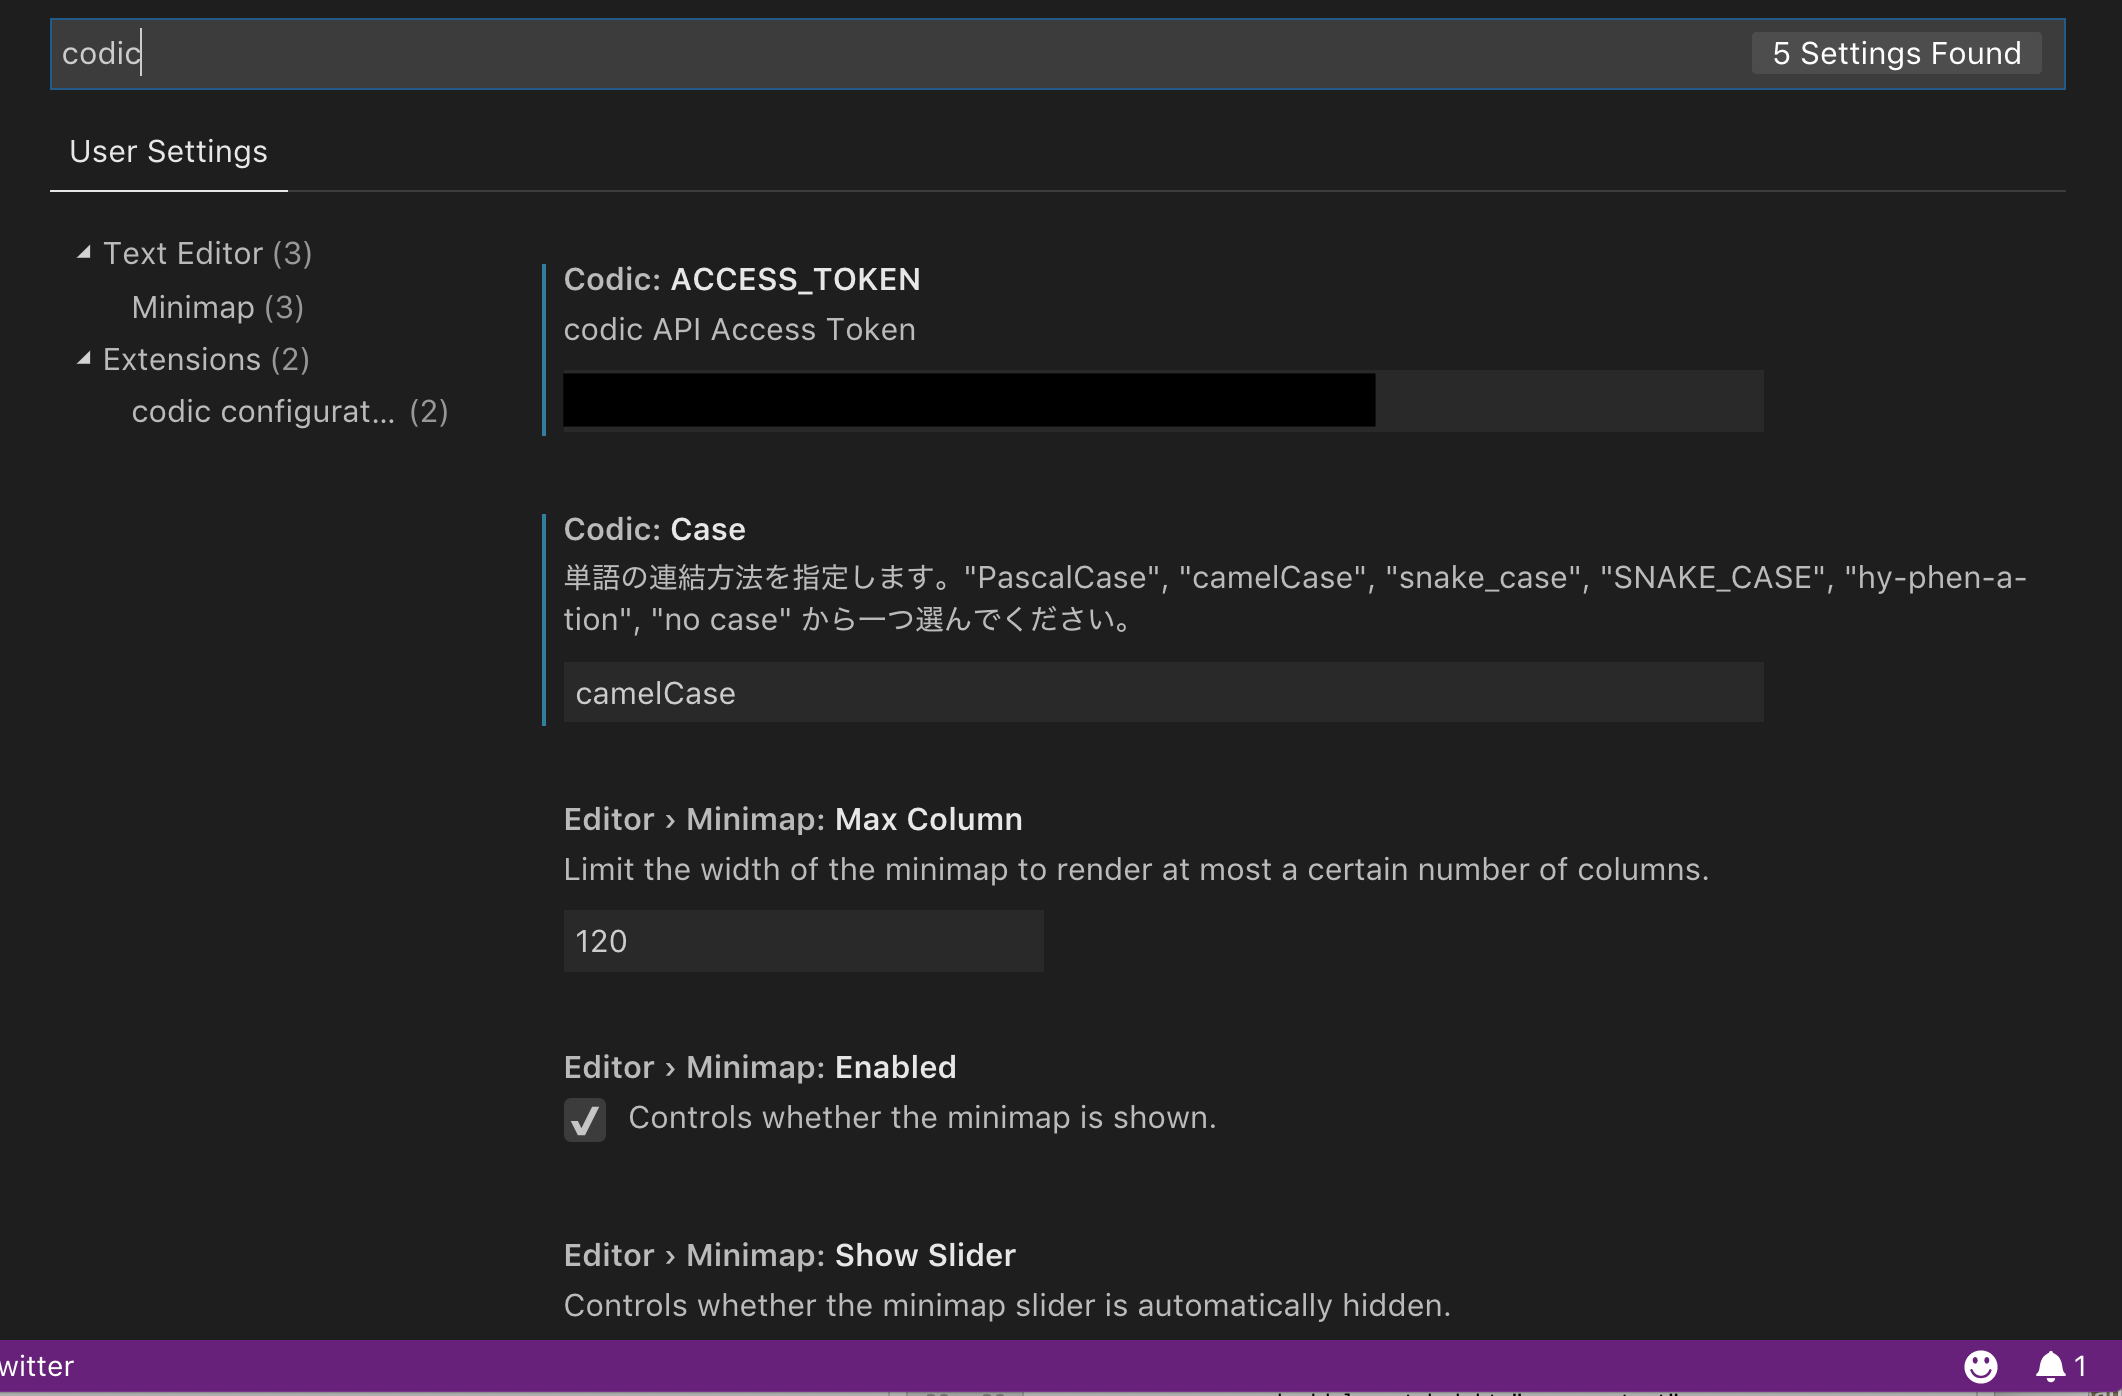Click Text Editor (3) tree label
Image resolution: width=2122 pixels, height=1396 pixels.
[x=208, y=253]
